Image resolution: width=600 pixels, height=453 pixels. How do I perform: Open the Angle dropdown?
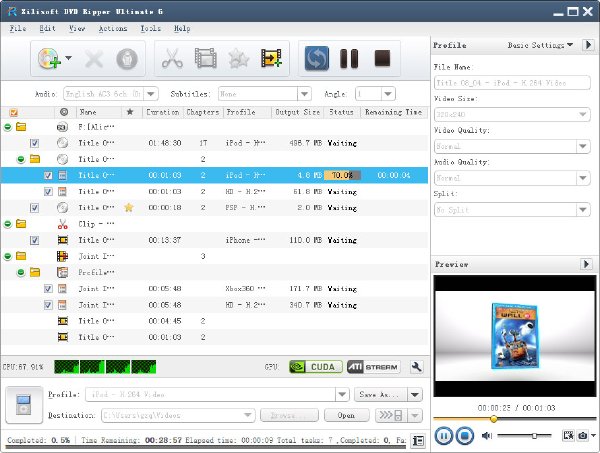click(388, 94)
